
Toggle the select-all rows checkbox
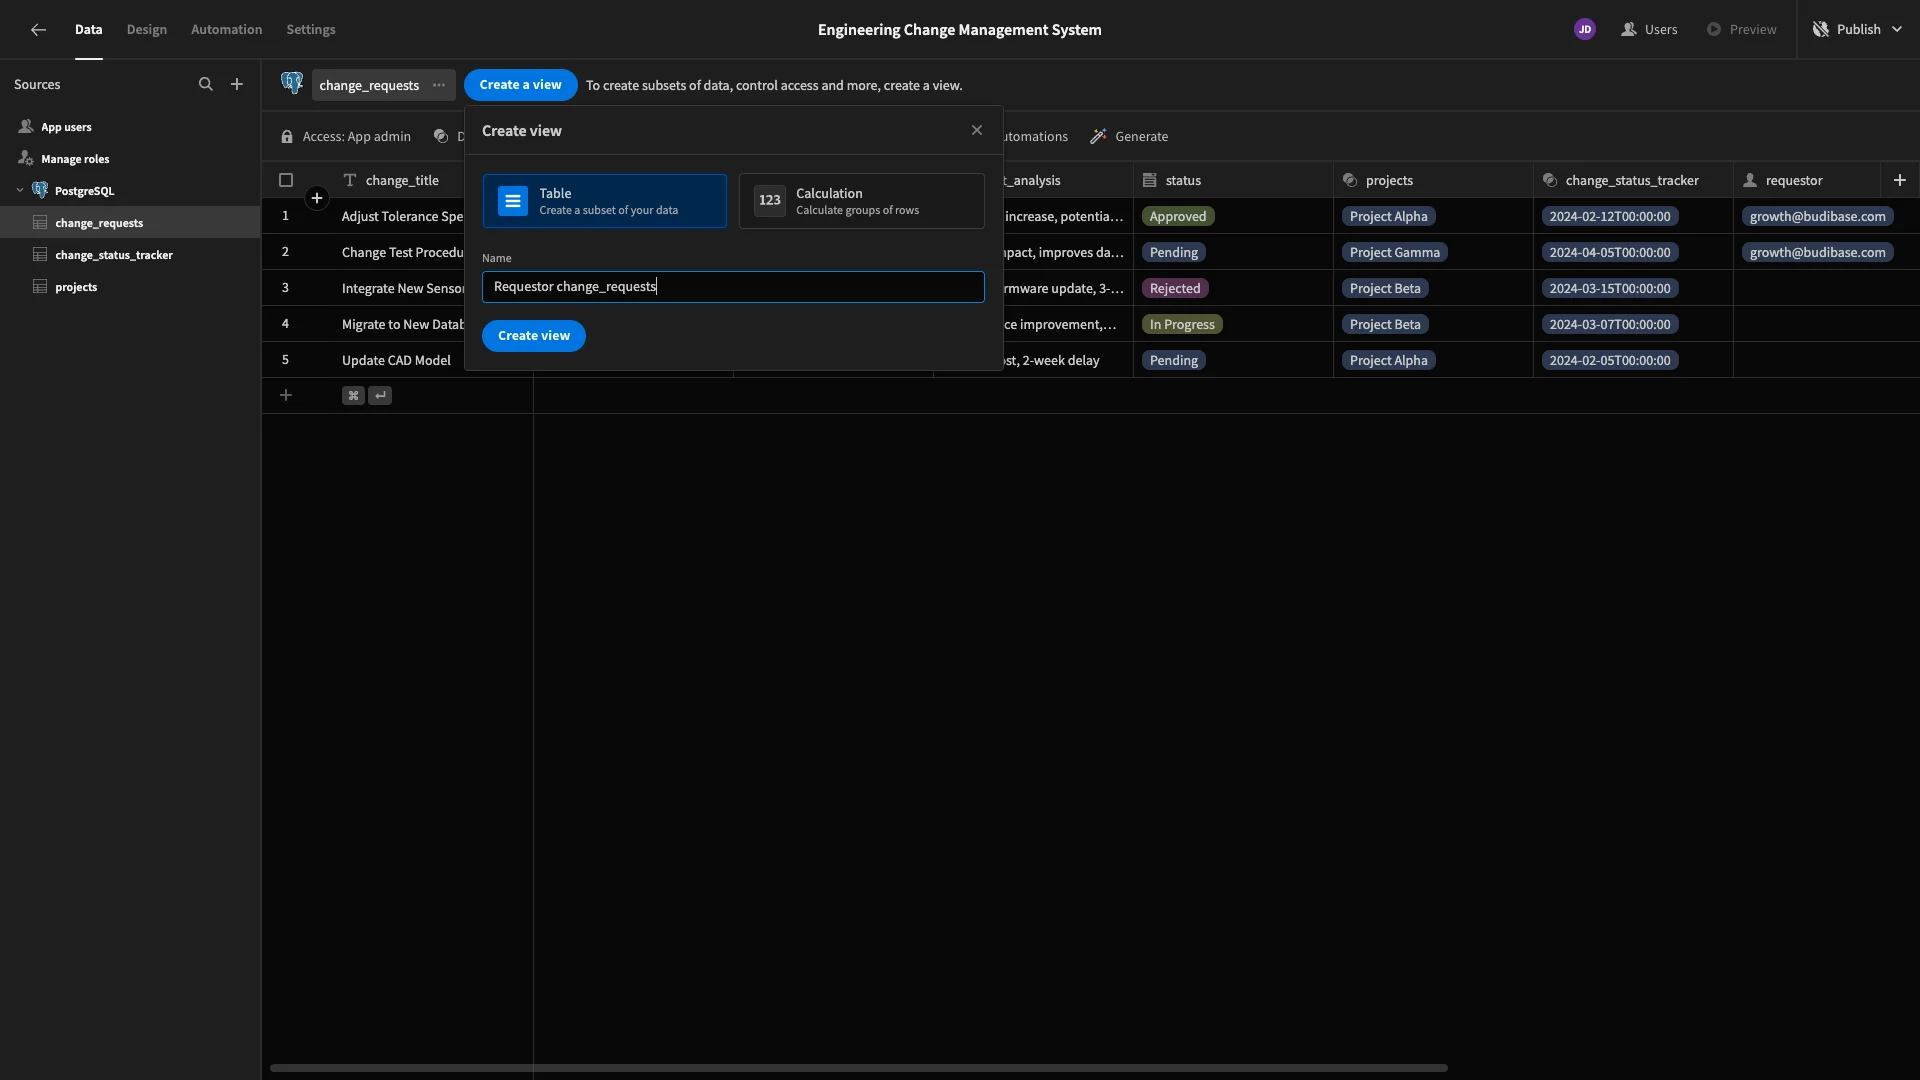pos(286,181)
